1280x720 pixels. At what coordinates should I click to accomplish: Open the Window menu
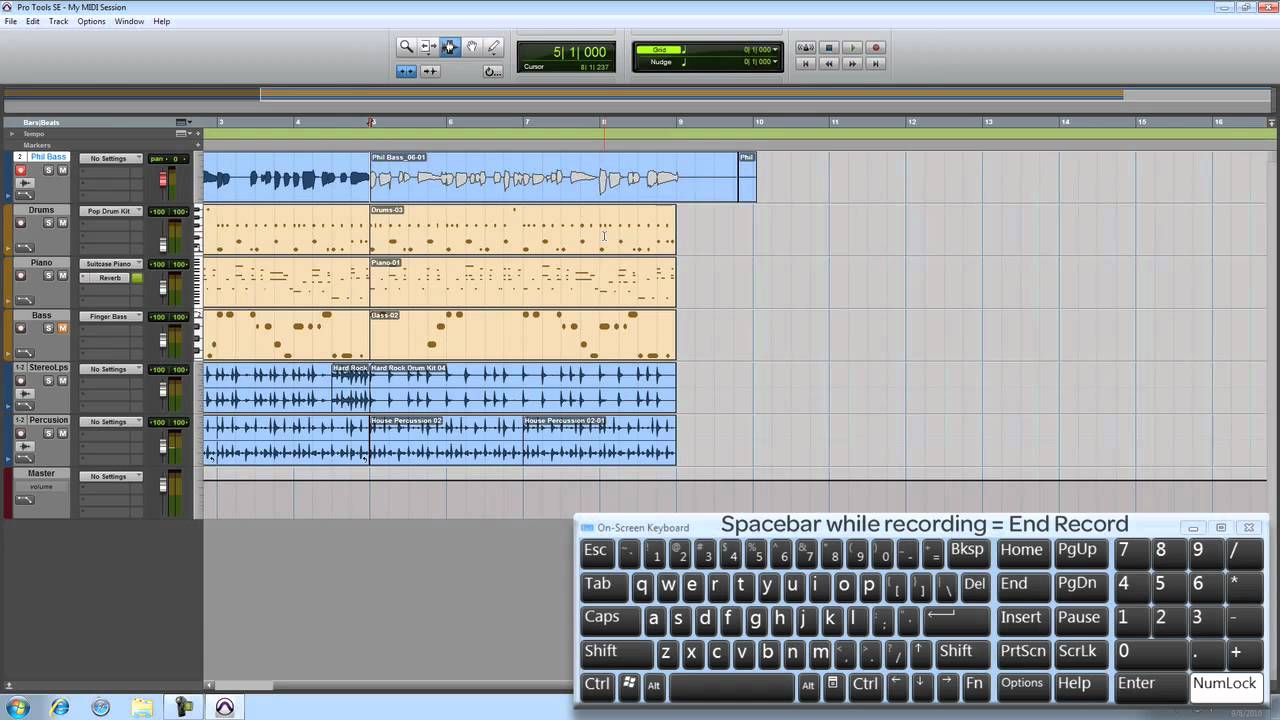pos(129,21)
